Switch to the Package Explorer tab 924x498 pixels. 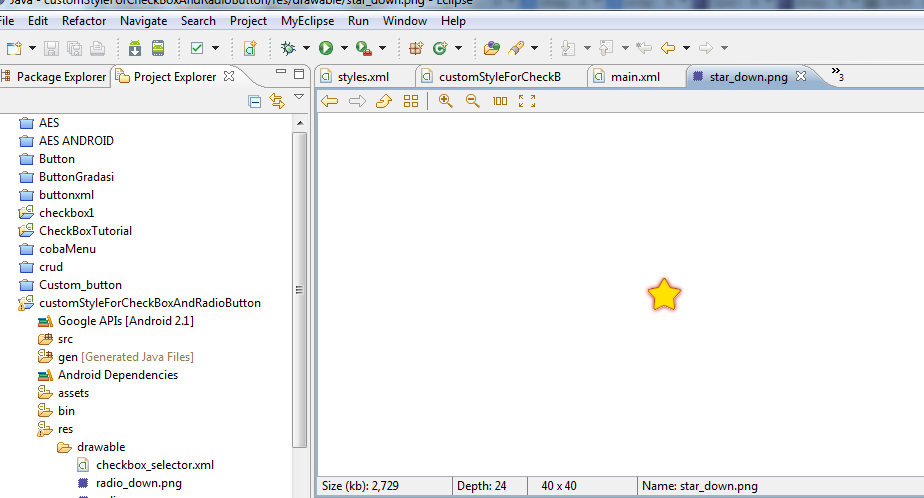pos(60,76)
